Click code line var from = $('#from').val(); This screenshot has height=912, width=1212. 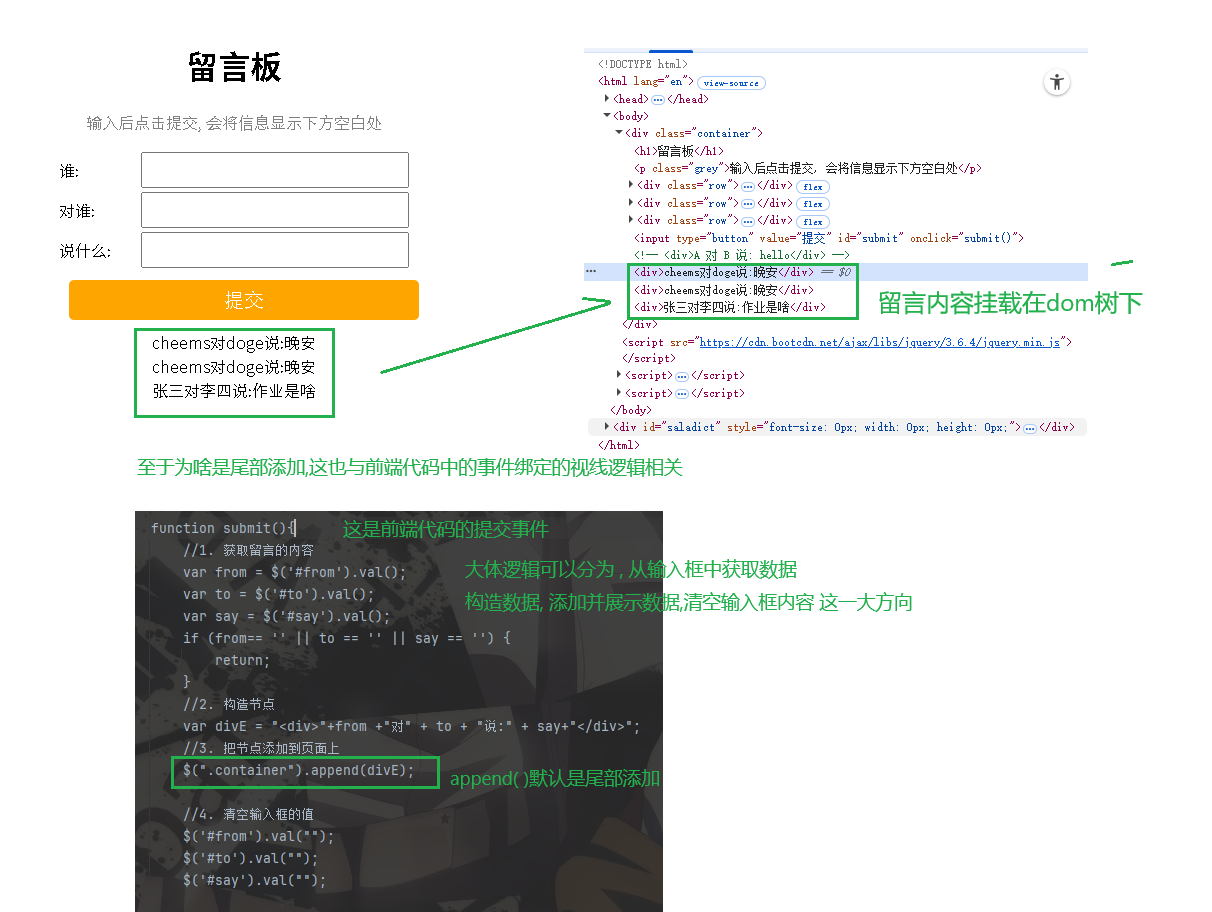[295, 572]
